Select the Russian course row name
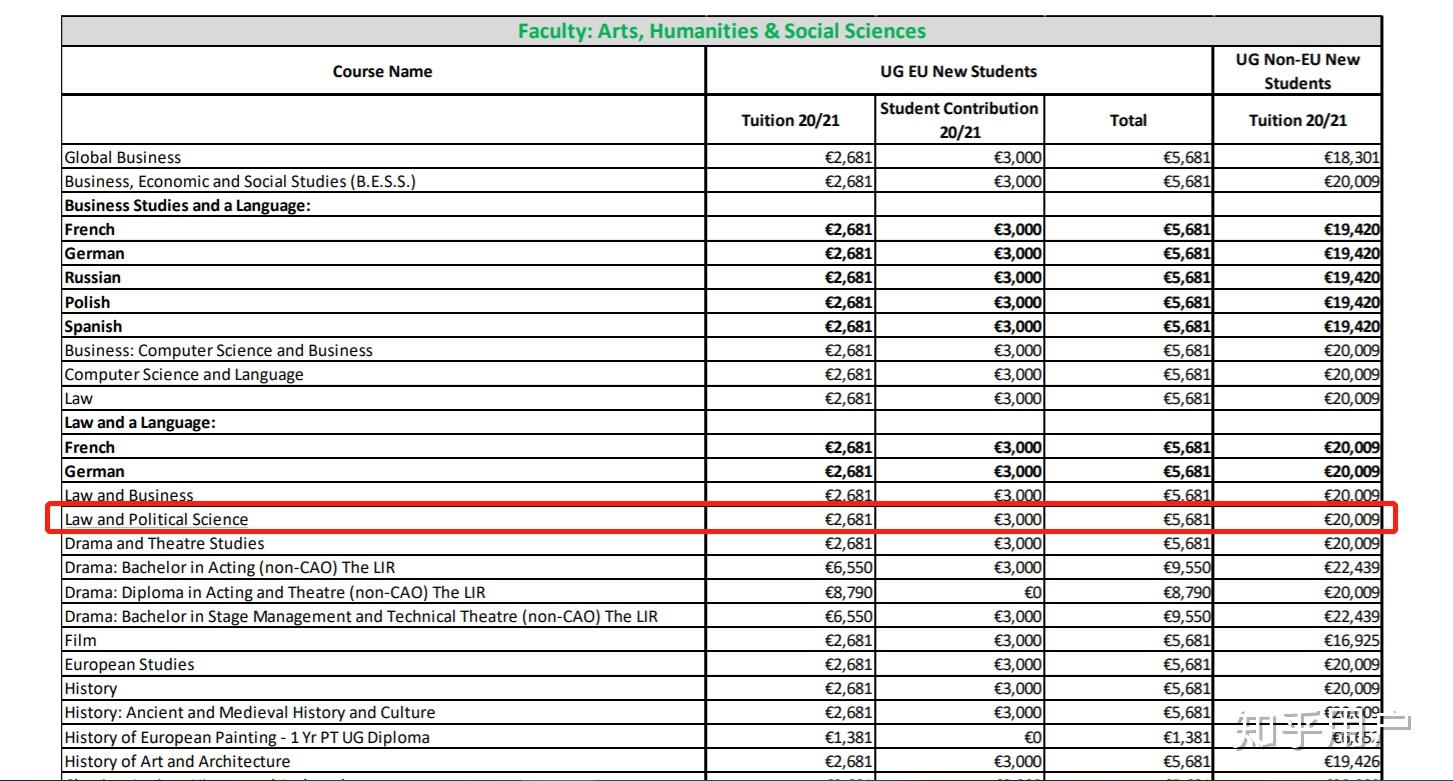 pyautogui.click(x=92, y=277)
